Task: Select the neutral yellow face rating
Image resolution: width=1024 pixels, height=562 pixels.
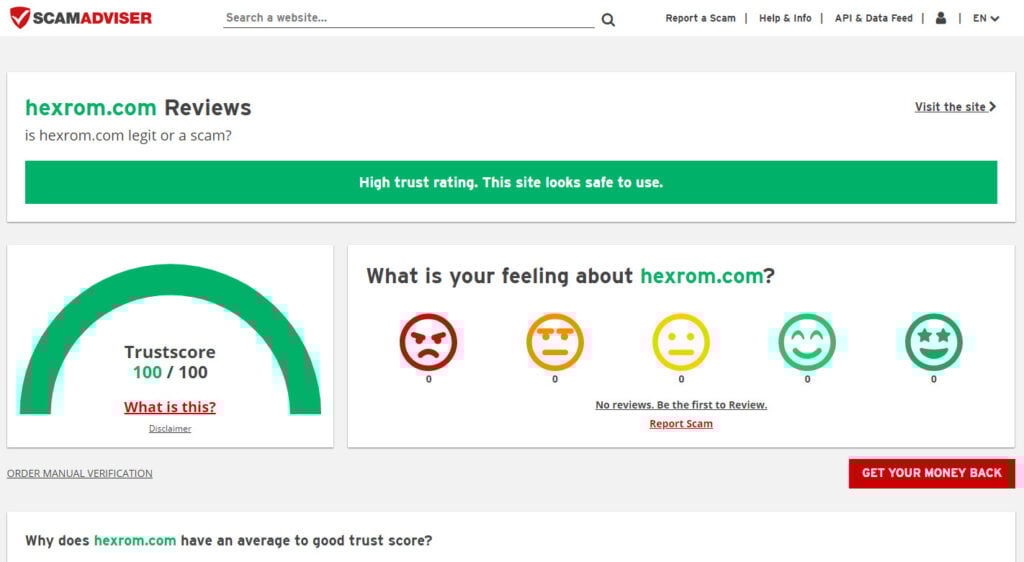Action: coord(681,342)
